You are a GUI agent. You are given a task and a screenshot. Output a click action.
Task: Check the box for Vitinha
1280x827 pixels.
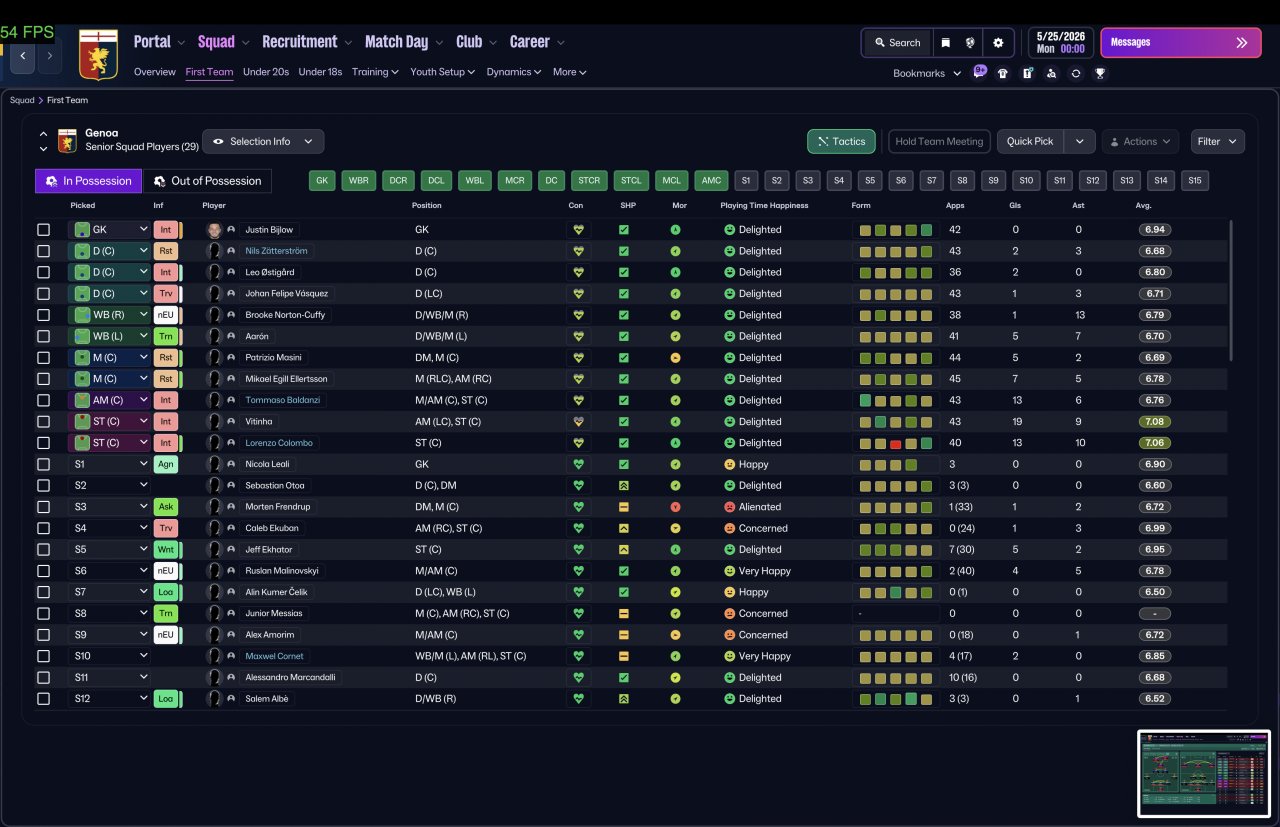(43, 422)
